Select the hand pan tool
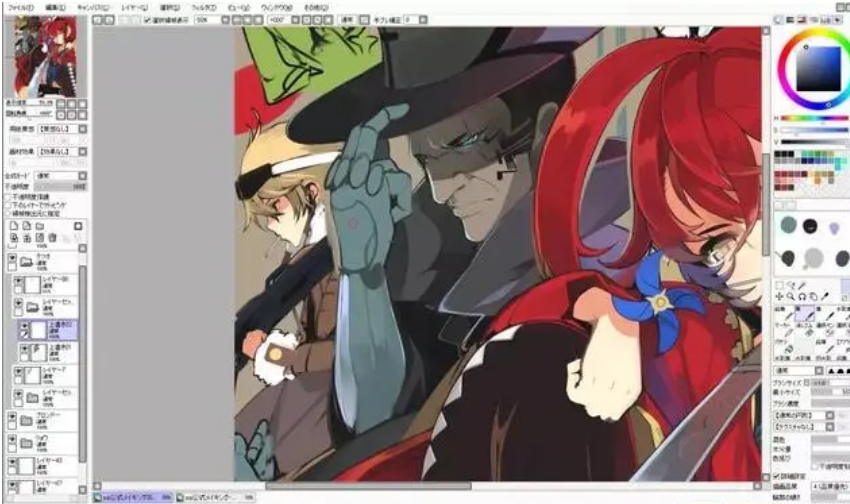 pyautogui.click(x=814, y=296)
